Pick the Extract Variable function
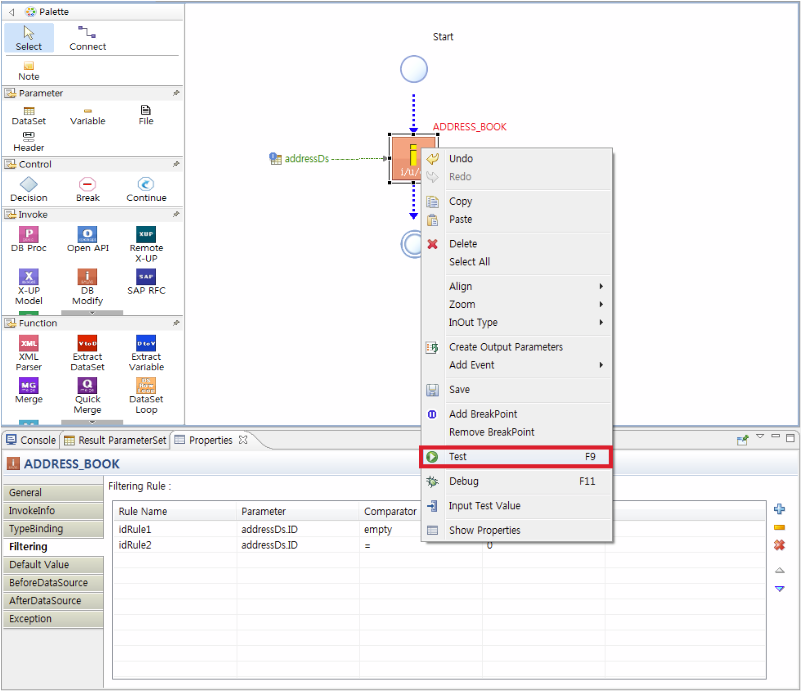The height and width of the screenshot is (692, 802). pos(146,353)
